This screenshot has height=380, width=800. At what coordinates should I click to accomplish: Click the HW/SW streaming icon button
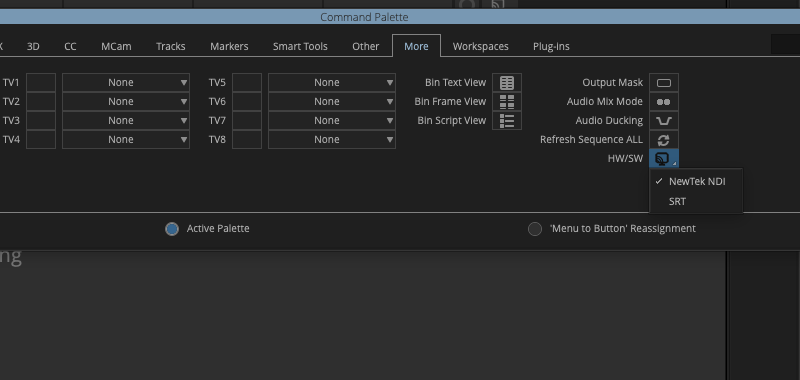point(664,158)
